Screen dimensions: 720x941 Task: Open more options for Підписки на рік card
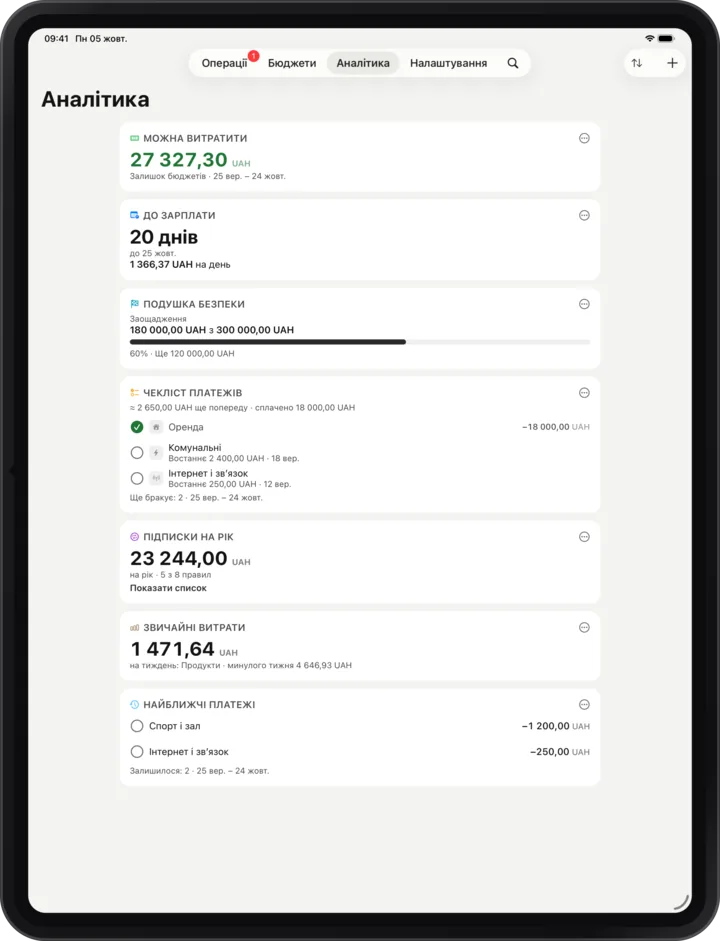pyautogui.click(x=584, y=537)
